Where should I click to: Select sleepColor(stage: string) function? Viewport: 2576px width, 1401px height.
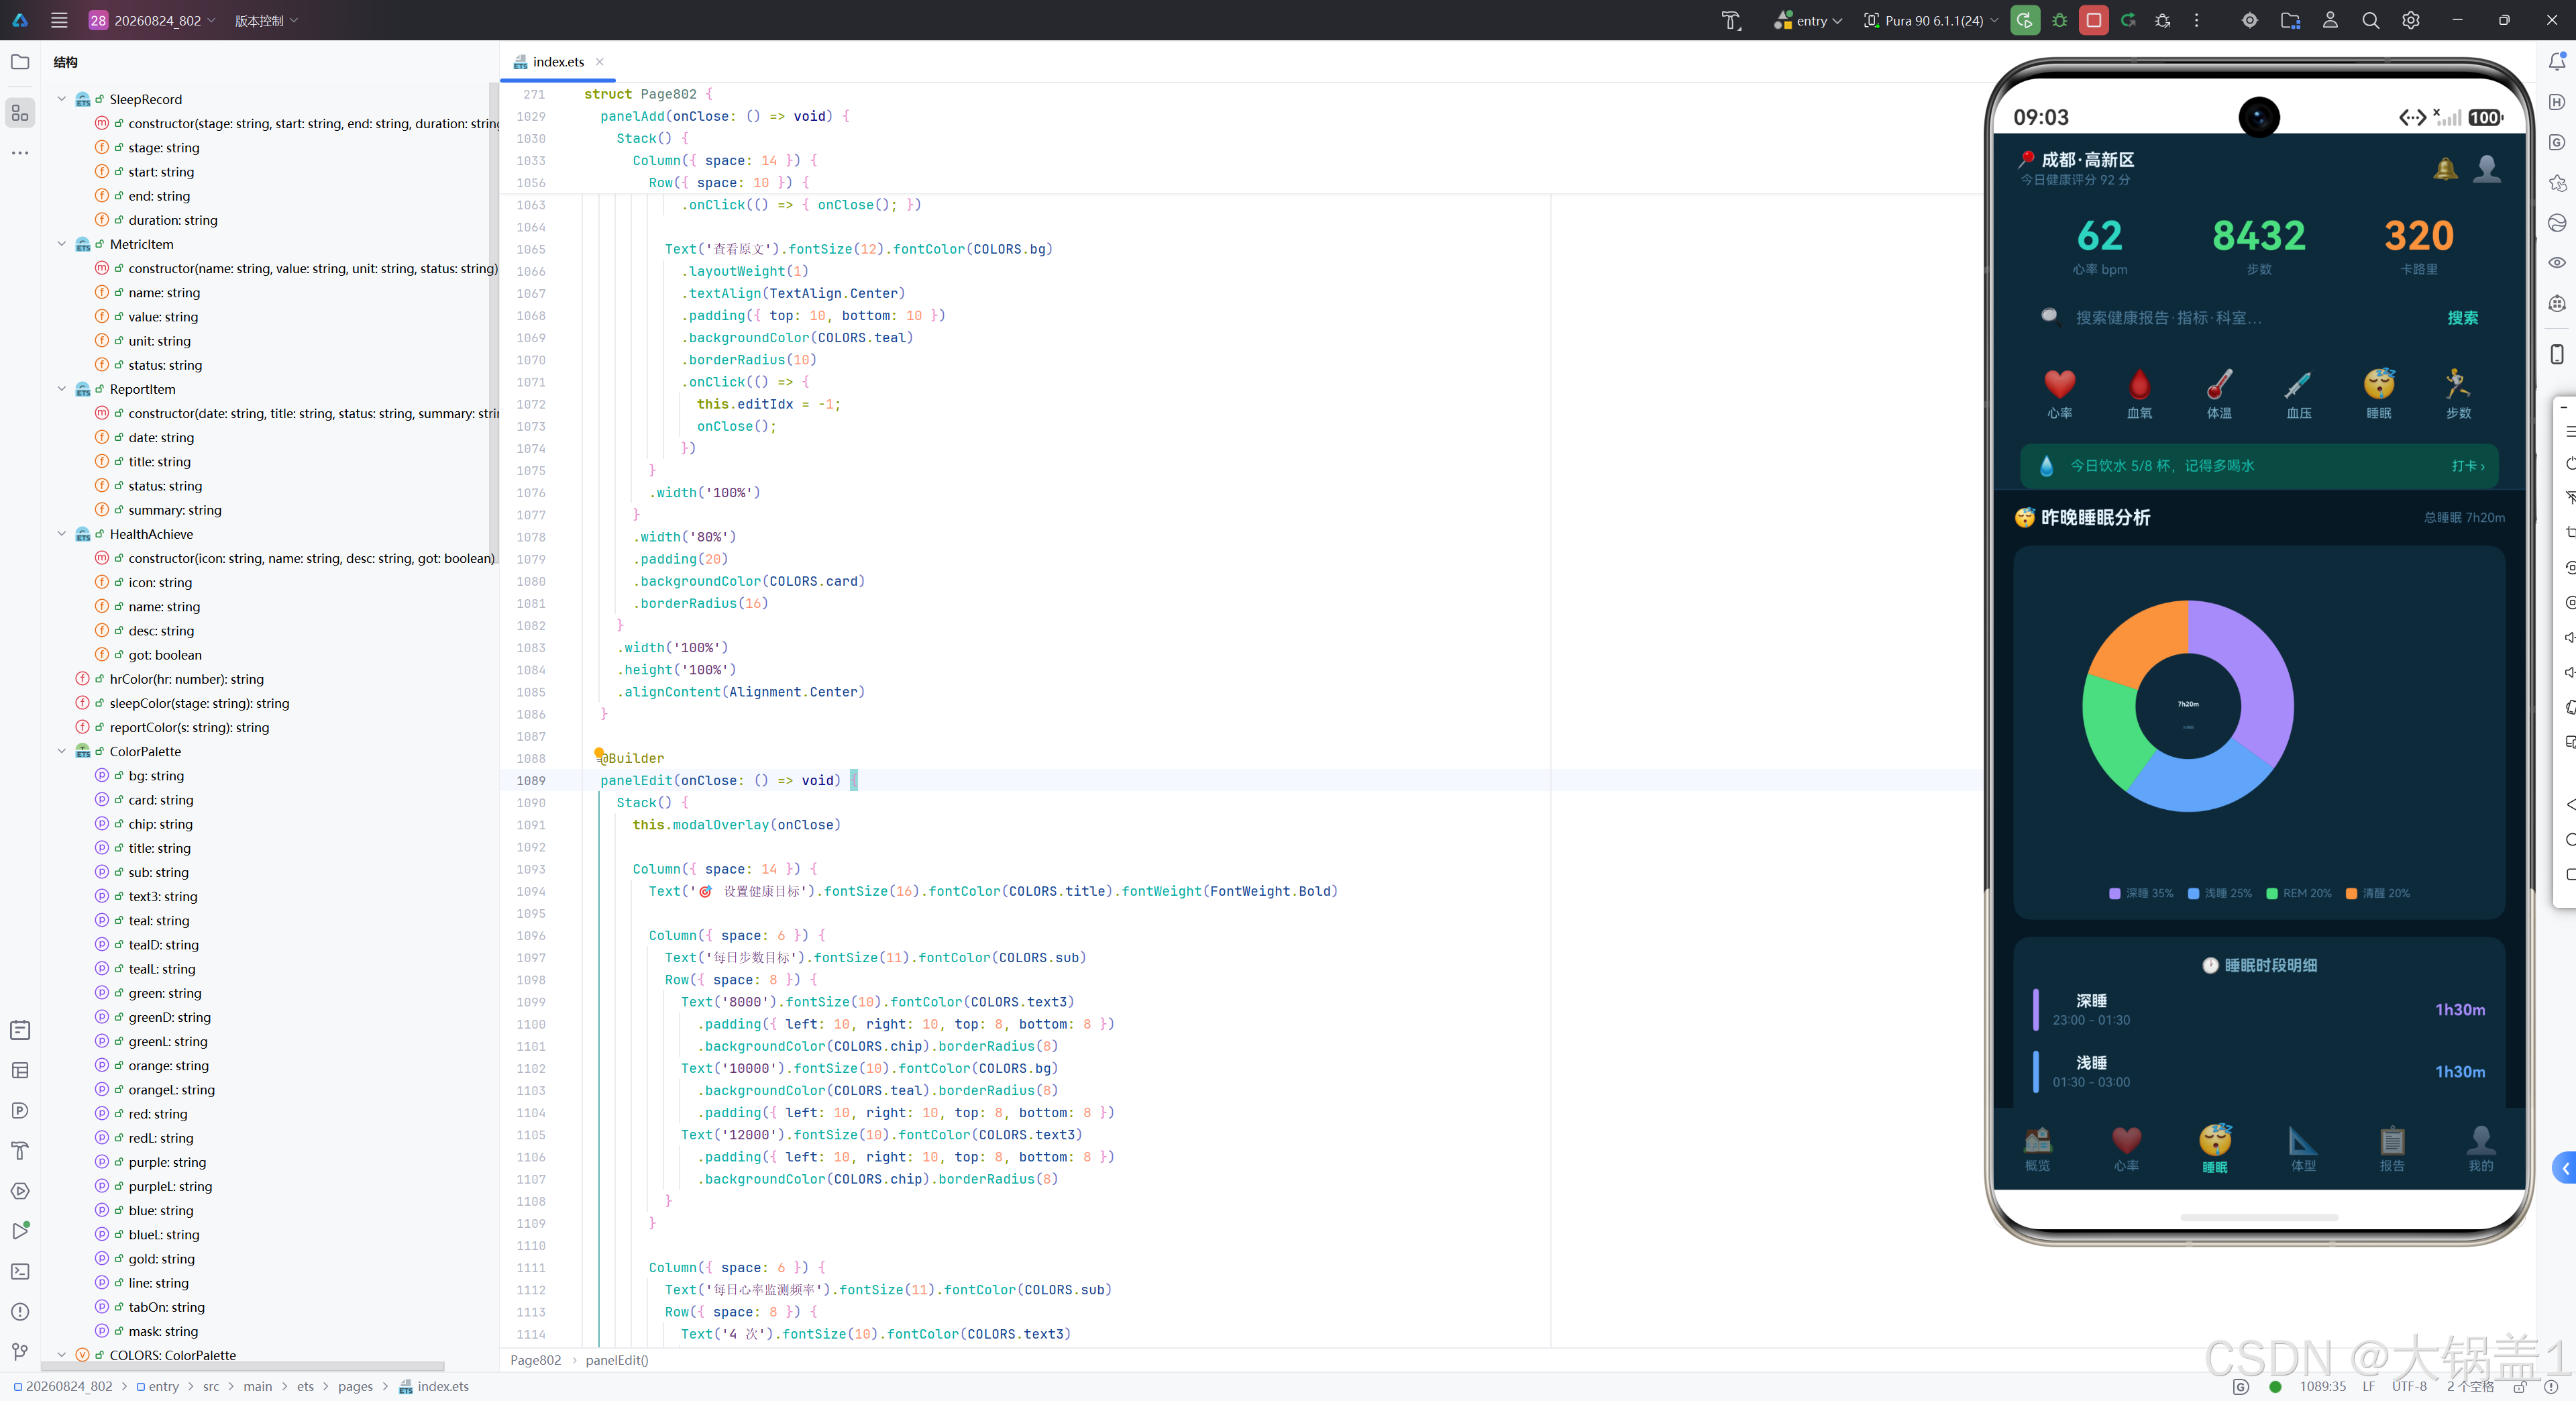pos(199,703)
